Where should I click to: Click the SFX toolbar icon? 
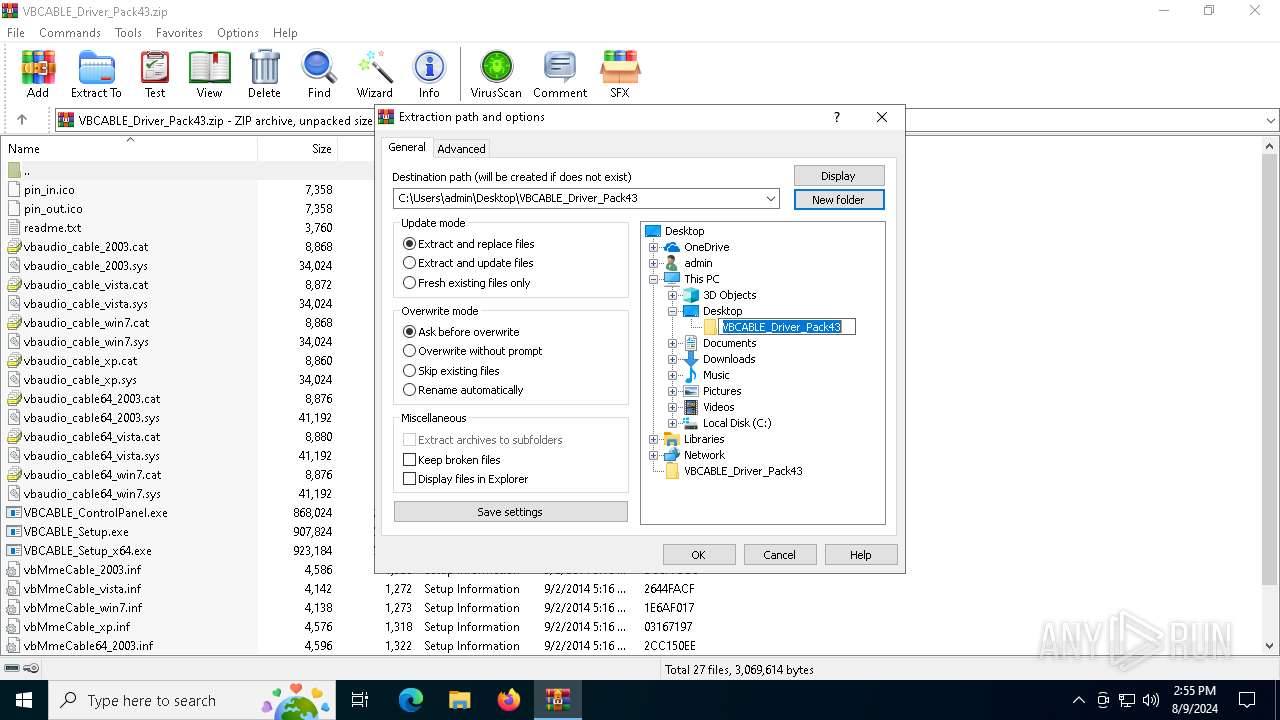point(620,74)
